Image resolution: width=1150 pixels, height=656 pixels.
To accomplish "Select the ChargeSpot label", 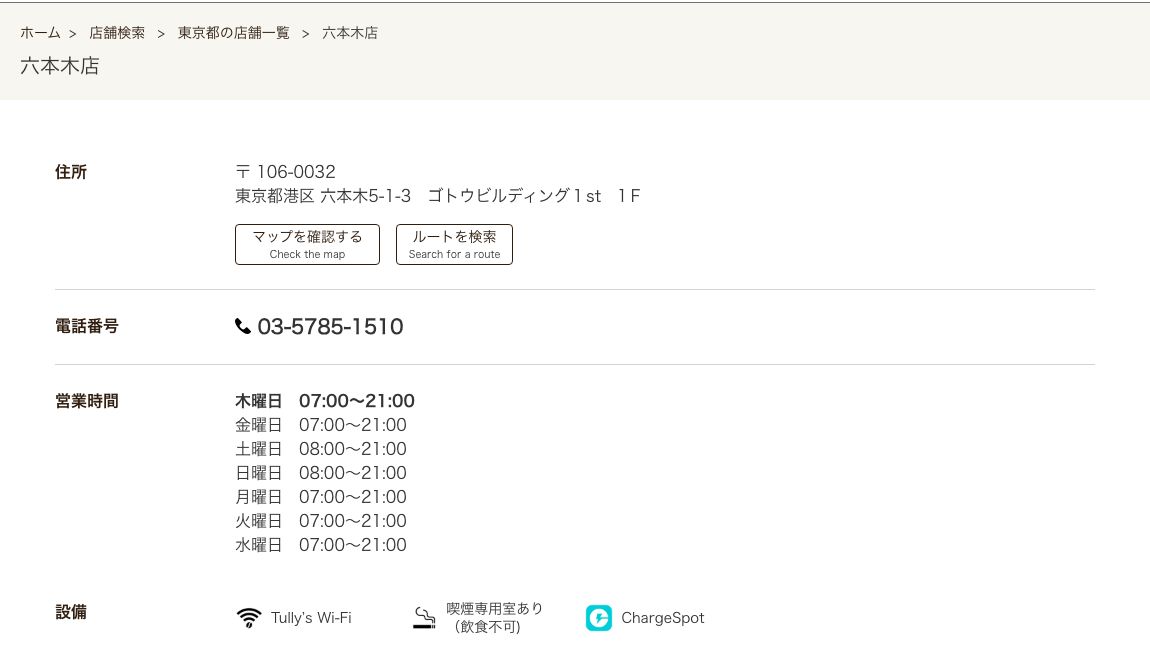I will (x=662, y=618).
